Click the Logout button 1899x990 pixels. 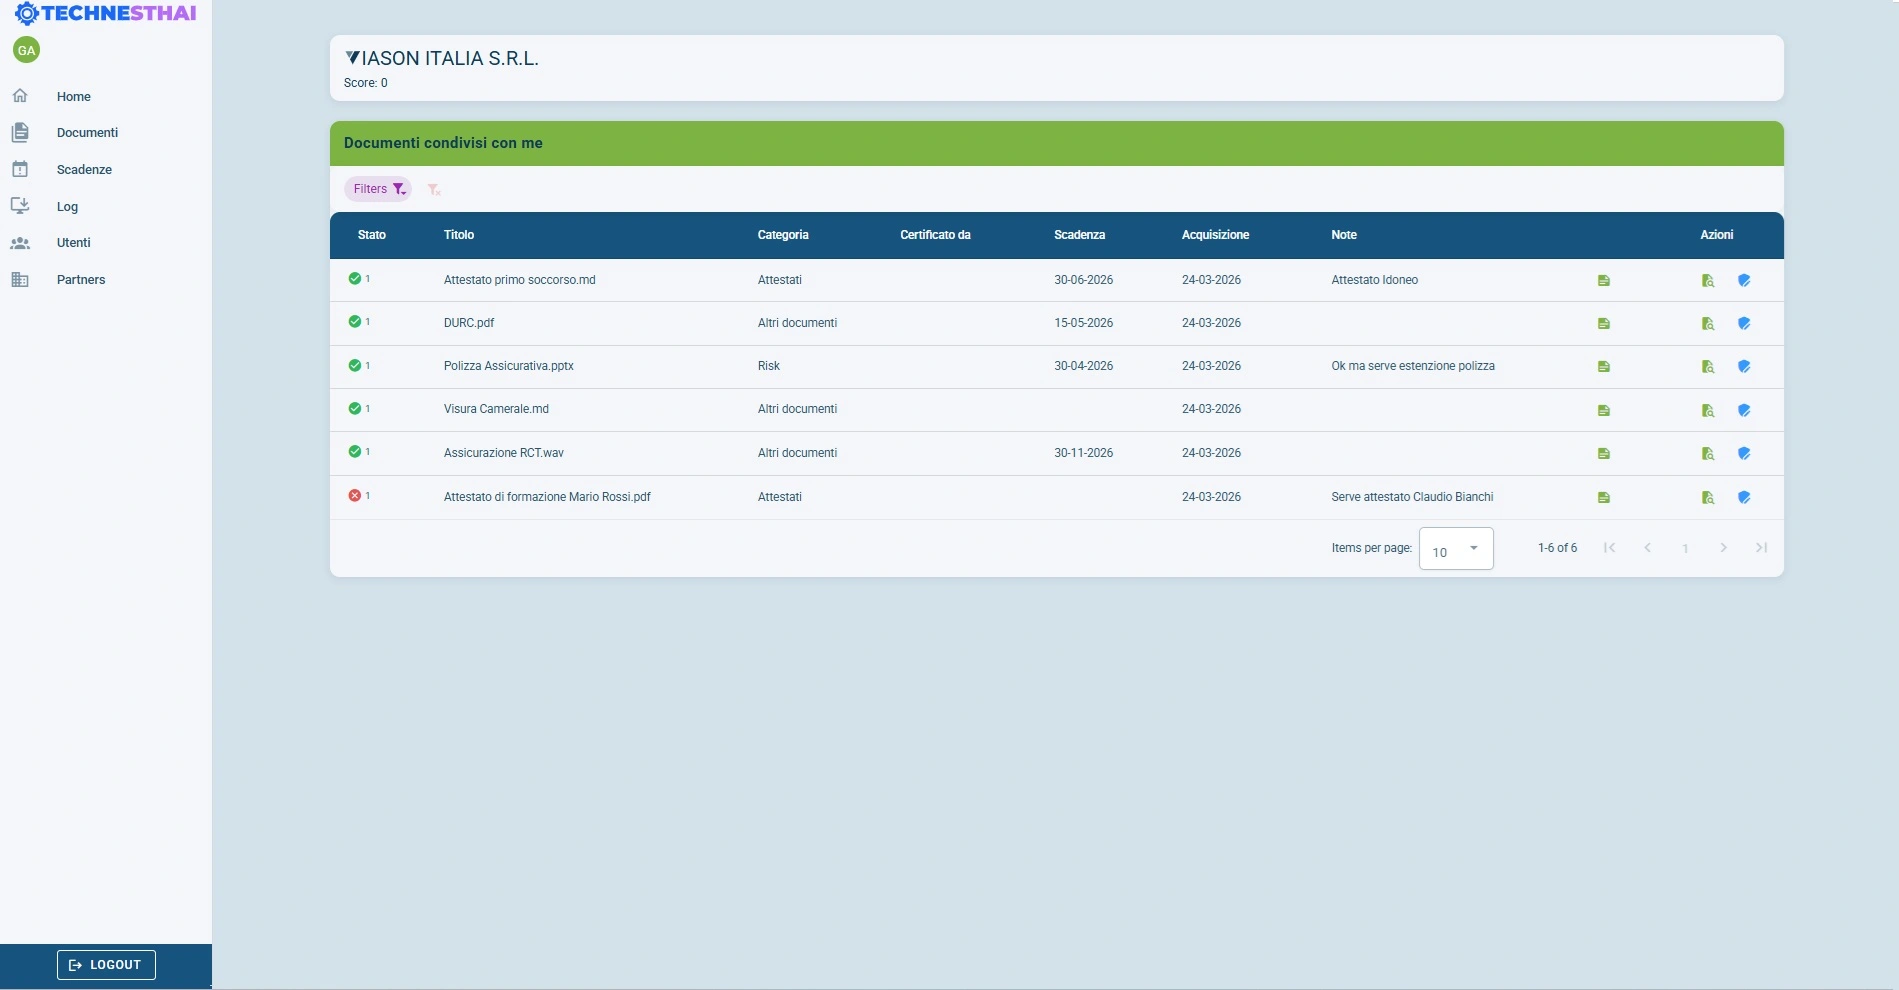point(106,965)
